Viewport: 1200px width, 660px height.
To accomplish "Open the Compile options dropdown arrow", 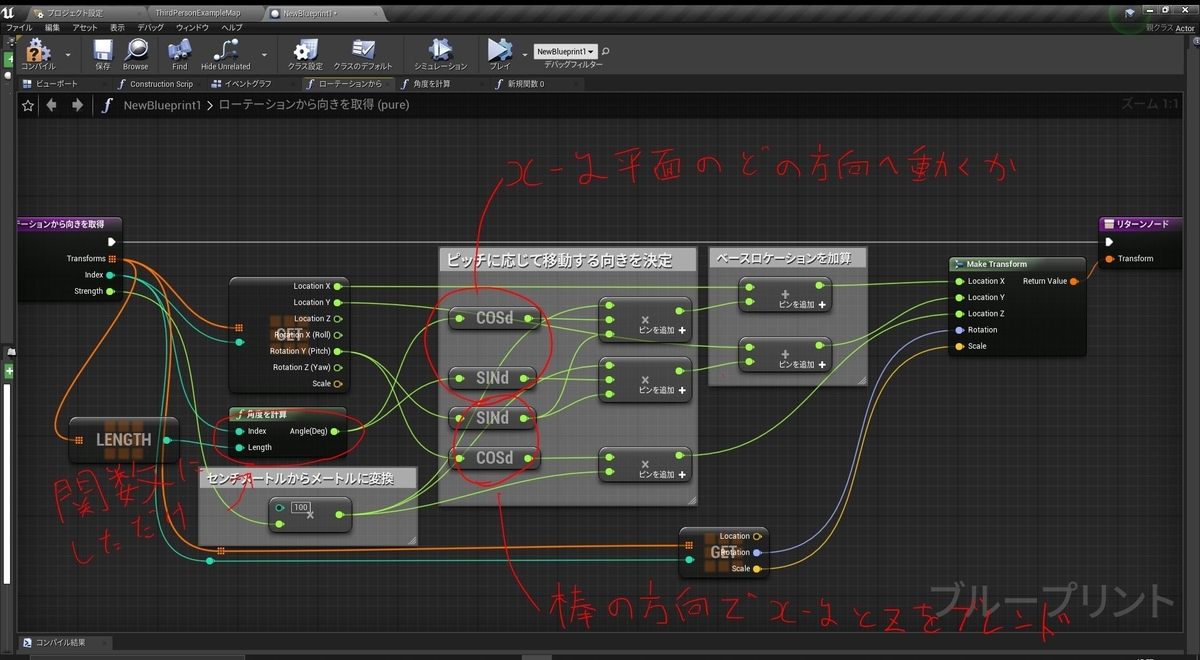I will (68, 54).
